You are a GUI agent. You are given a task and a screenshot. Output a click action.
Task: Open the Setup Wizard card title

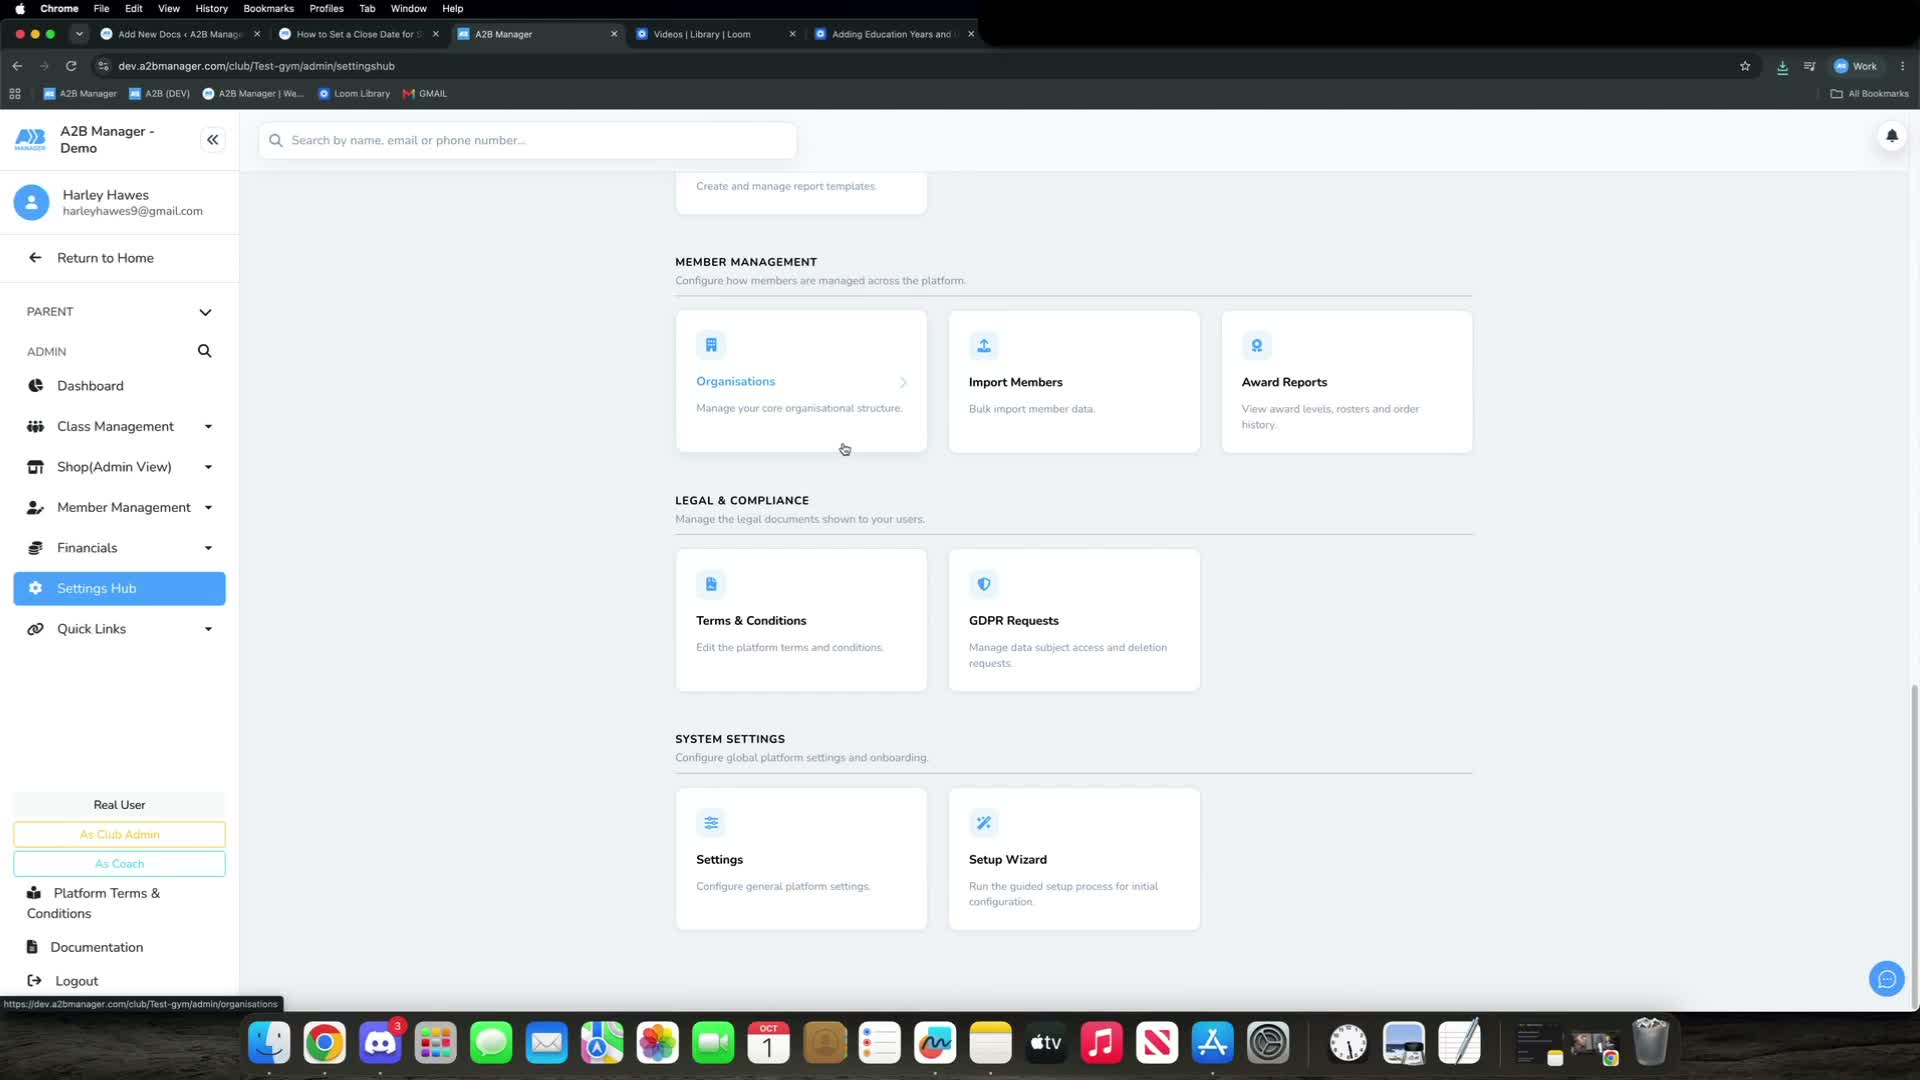(1007, 860)
